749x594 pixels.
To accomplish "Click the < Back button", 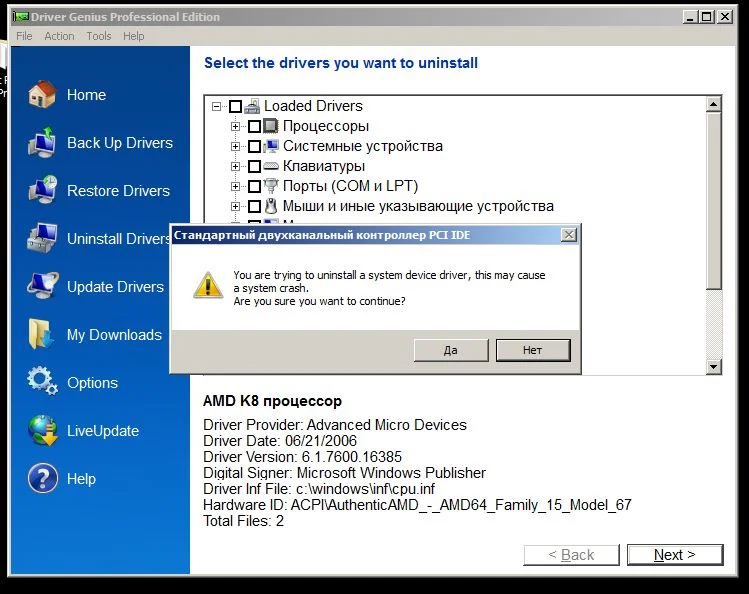I will 571,555.
